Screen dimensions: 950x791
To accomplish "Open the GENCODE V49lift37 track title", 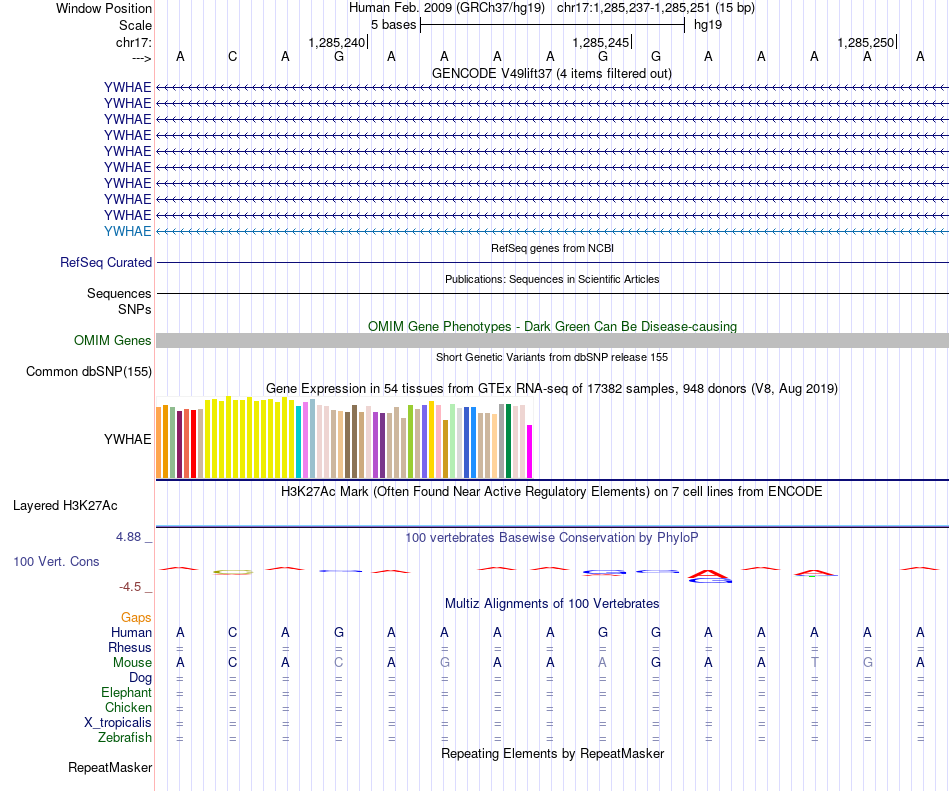I will coord(552,73).
